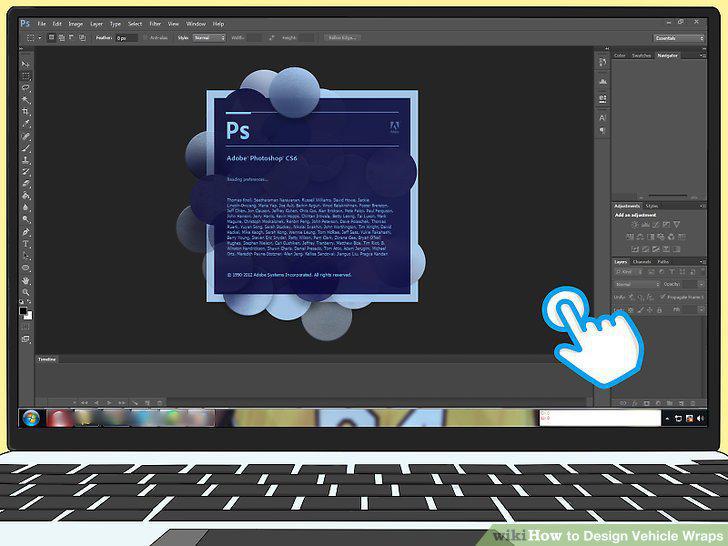Screen dimensions: 728x546
Task: Select the Healing Brush tool
Action: [26, 136]
